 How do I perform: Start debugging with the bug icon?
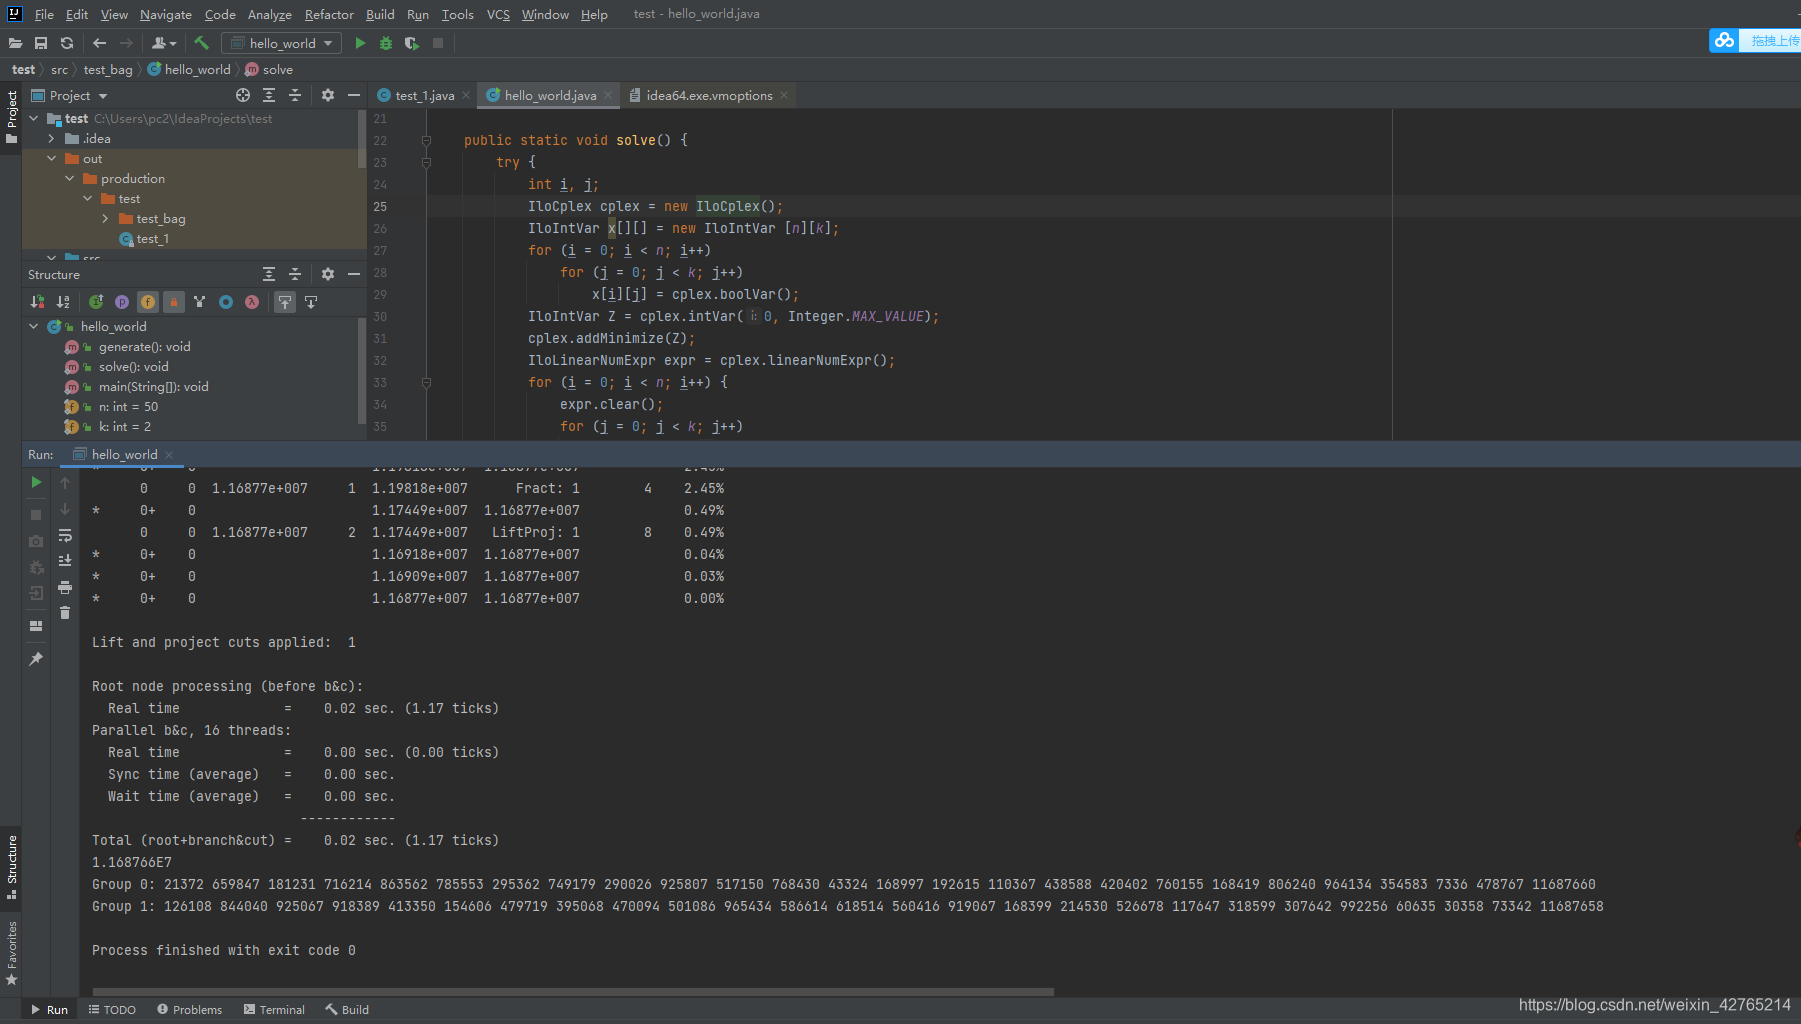tap(386, 43)
